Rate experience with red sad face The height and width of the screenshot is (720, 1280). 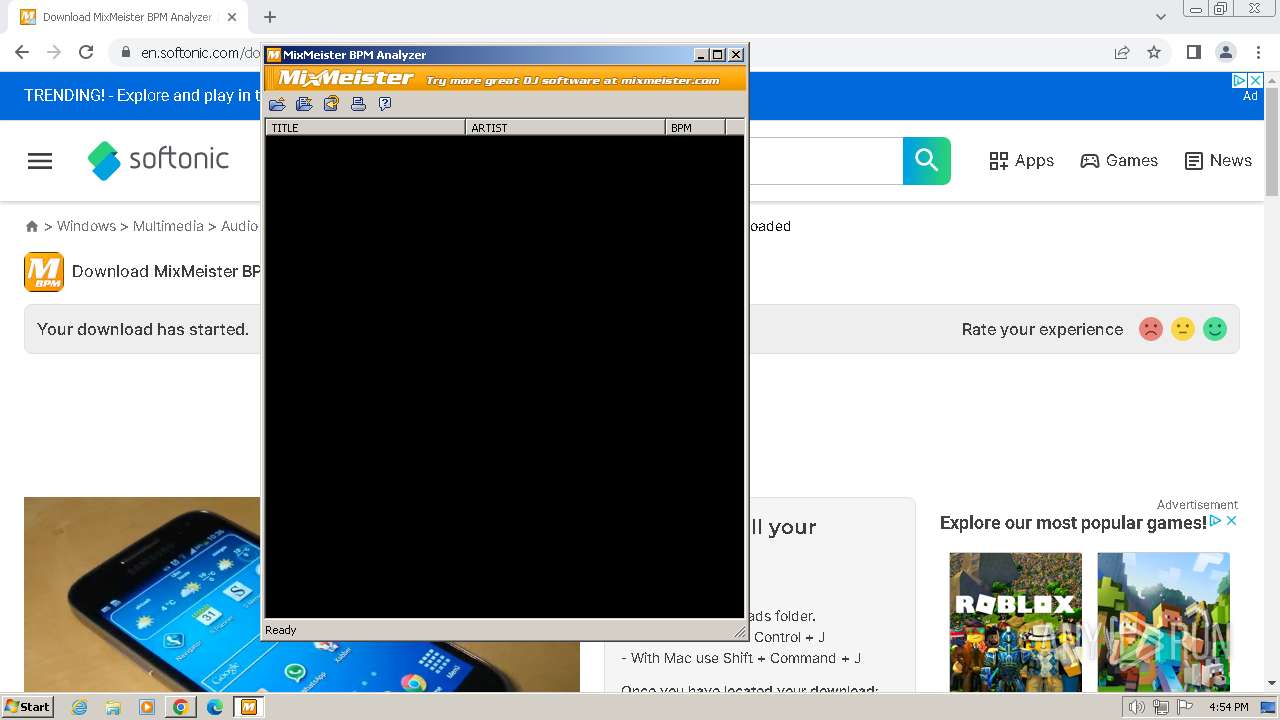1151,329
